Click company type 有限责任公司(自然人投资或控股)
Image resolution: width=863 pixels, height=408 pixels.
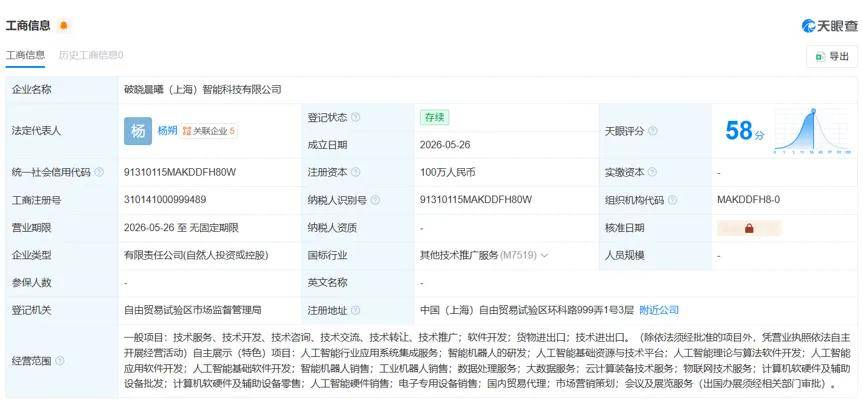[x=196, y=255]
